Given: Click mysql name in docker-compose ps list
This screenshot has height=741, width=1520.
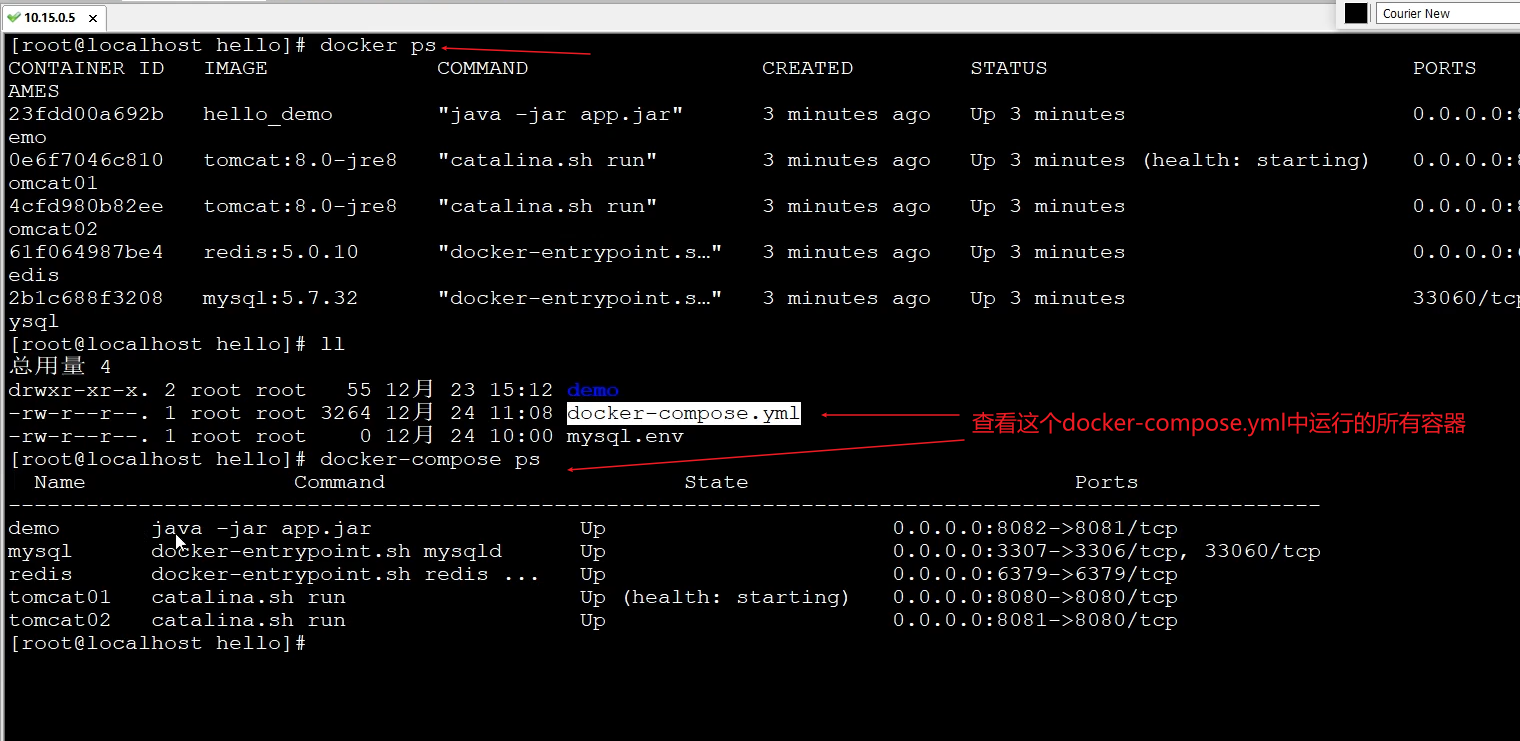Looking at the screenshot, I should click(x=40, y=552).
